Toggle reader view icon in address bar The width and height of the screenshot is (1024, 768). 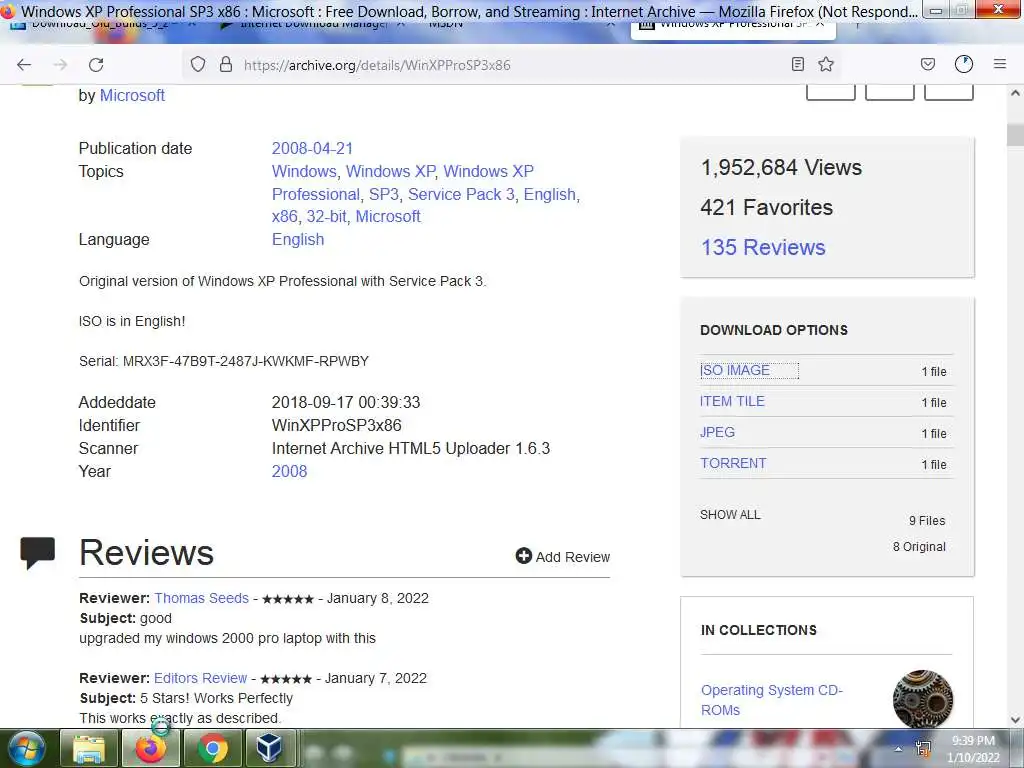(797, 64)
